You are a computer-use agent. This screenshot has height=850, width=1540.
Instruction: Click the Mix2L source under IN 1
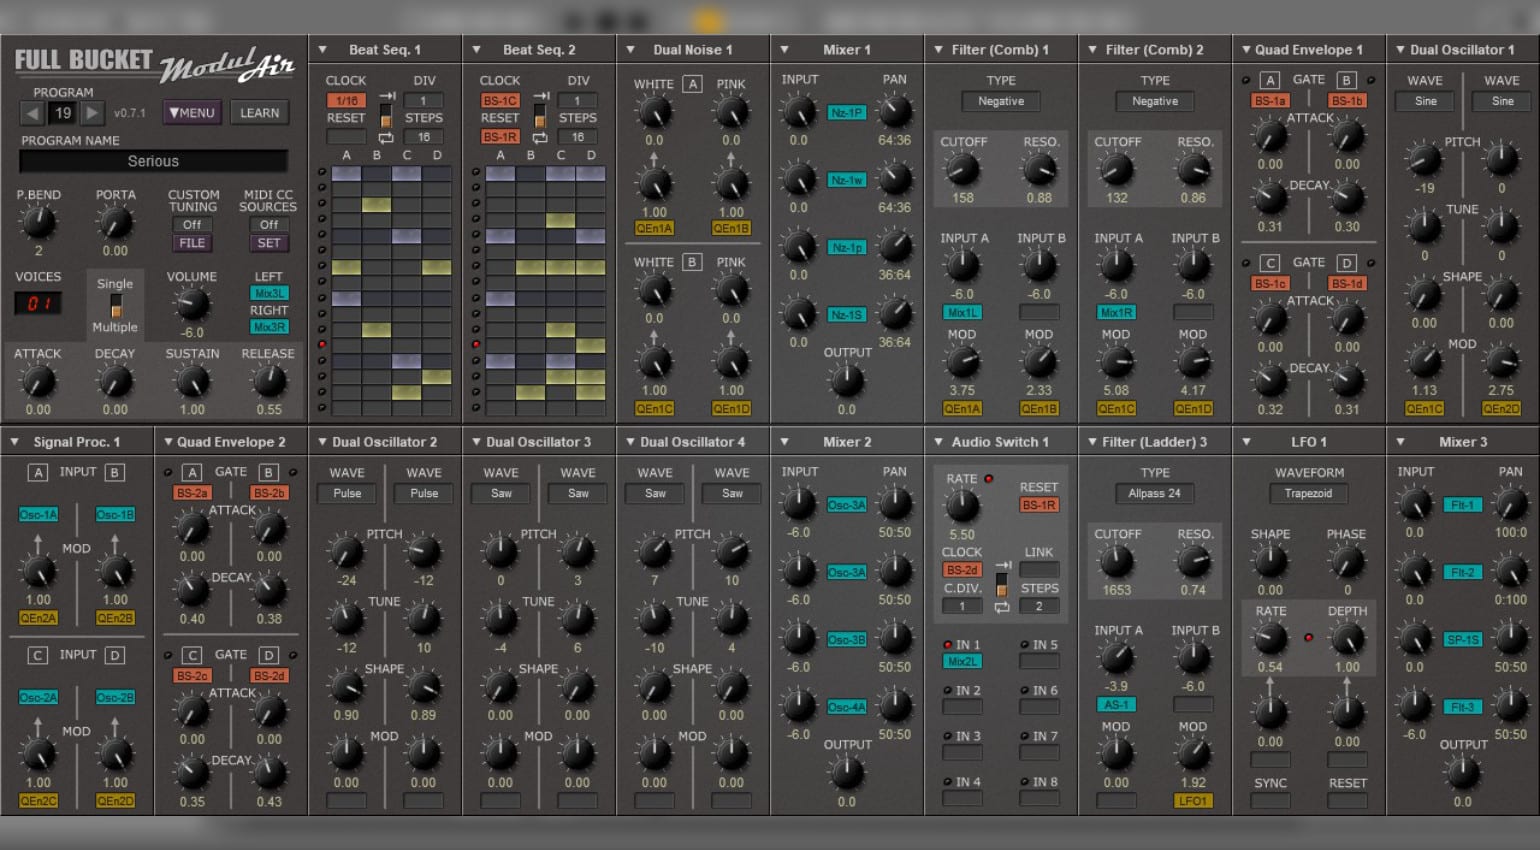point(962,661)
